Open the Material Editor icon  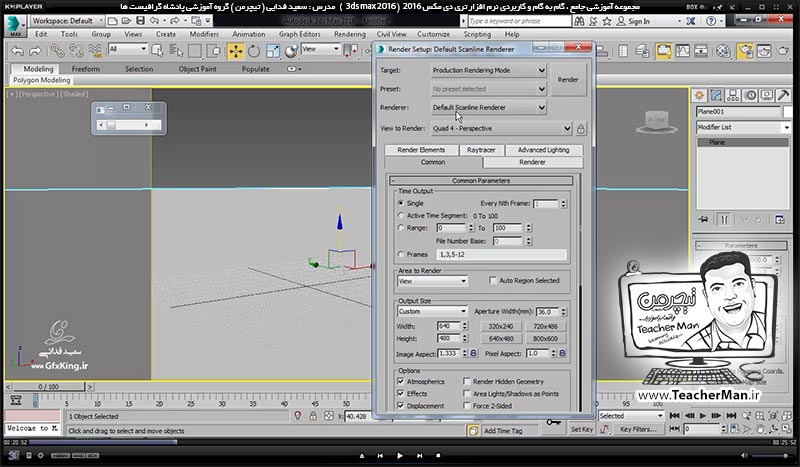(x=723, y=51)
